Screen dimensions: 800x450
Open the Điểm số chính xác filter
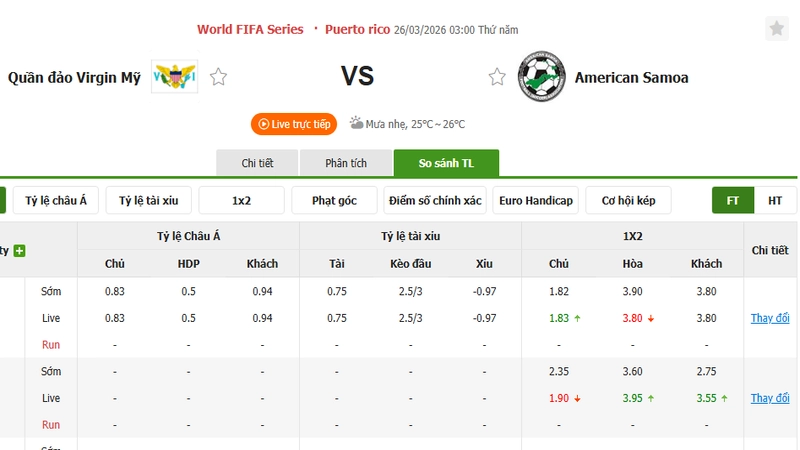point(435,200)
